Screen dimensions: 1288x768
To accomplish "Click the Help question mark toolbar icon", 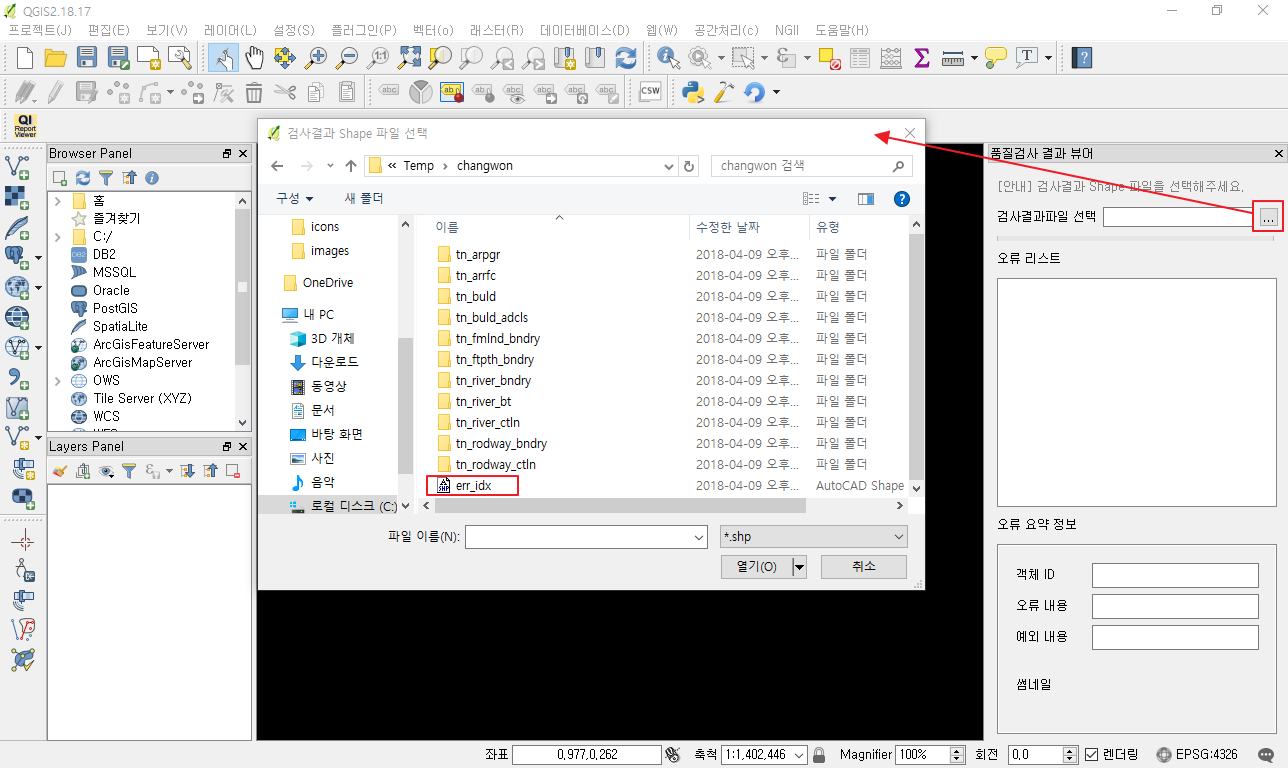I will tap(1081, 58).
